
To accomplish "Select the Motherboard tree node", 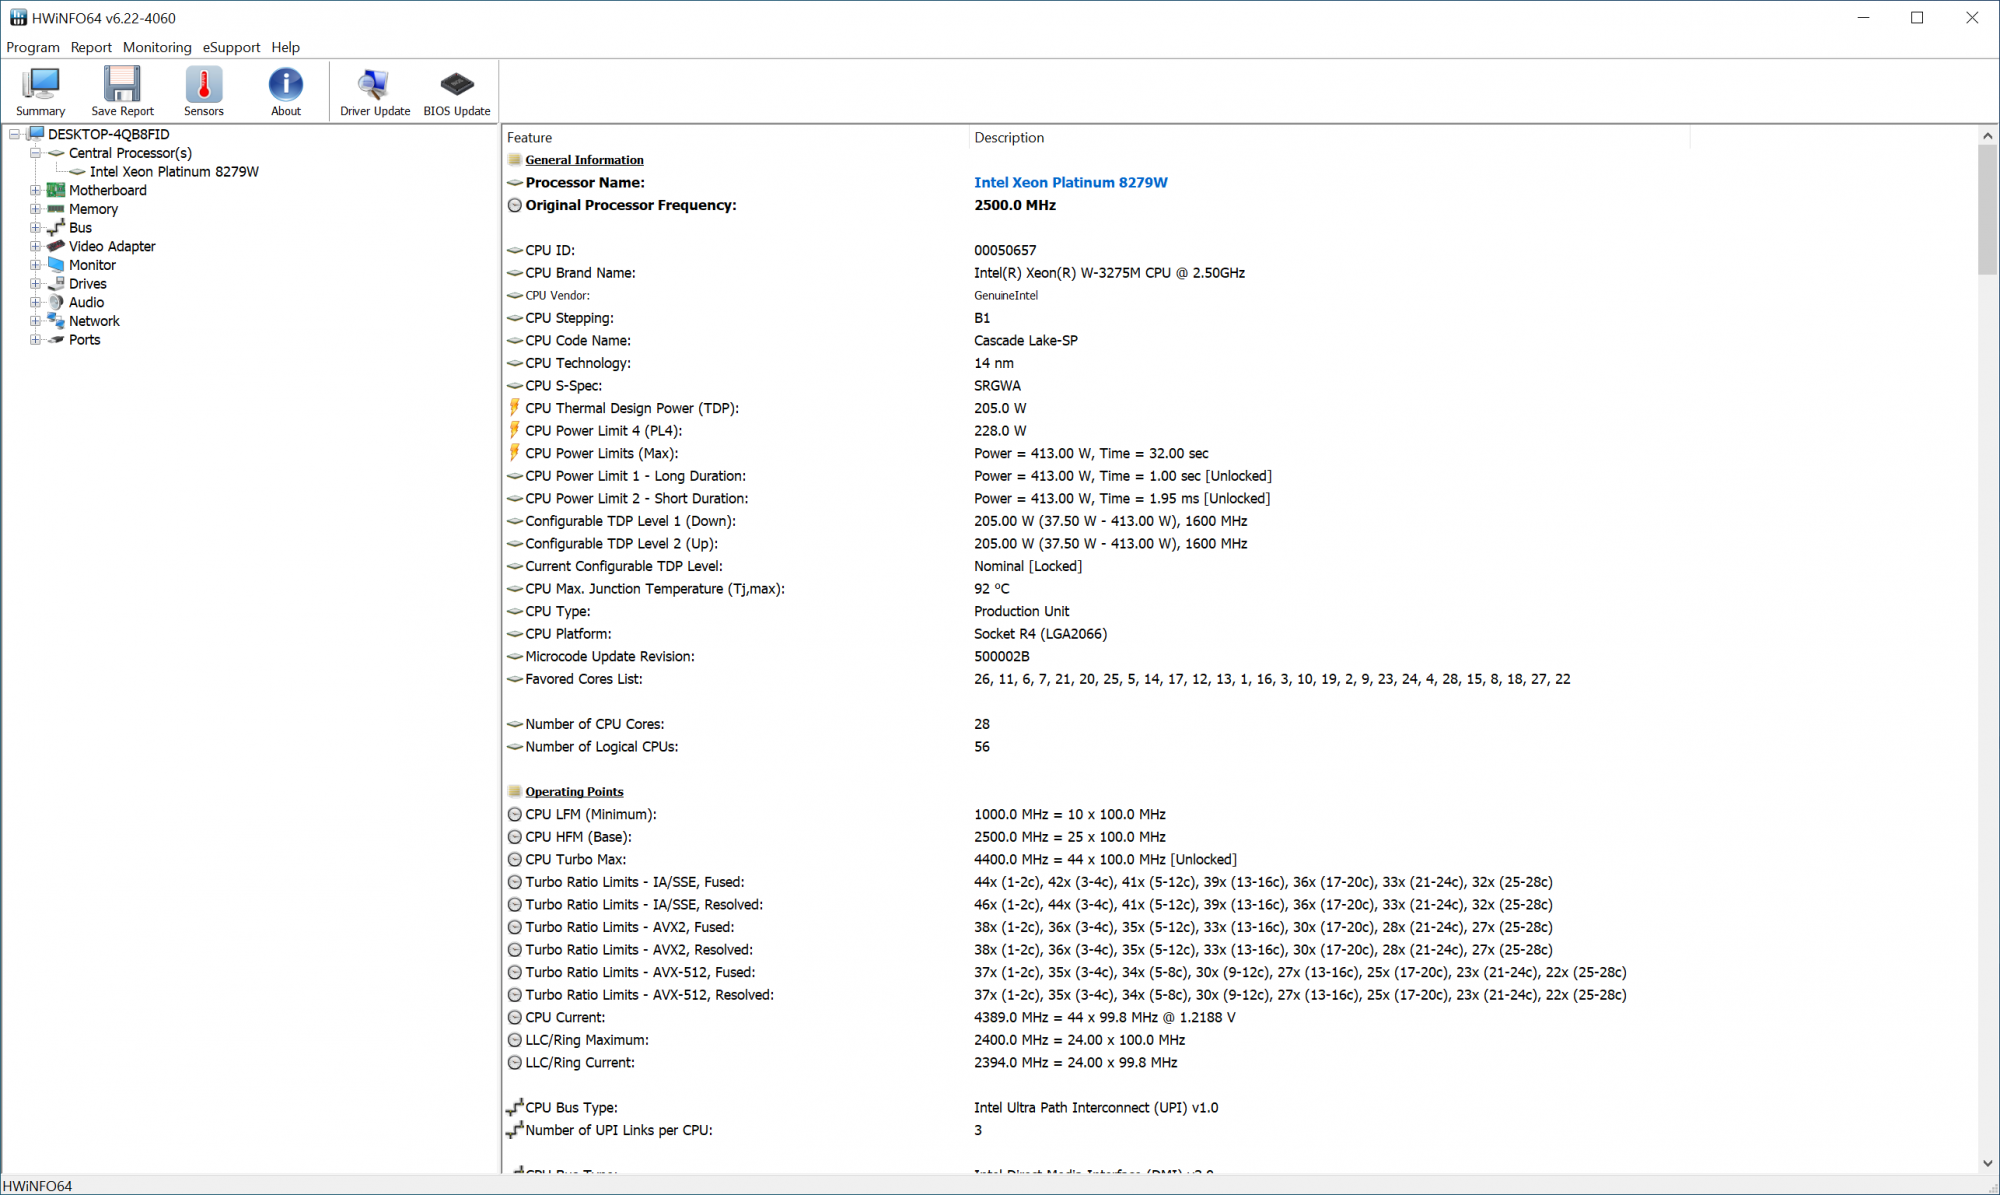I will 107,190.
